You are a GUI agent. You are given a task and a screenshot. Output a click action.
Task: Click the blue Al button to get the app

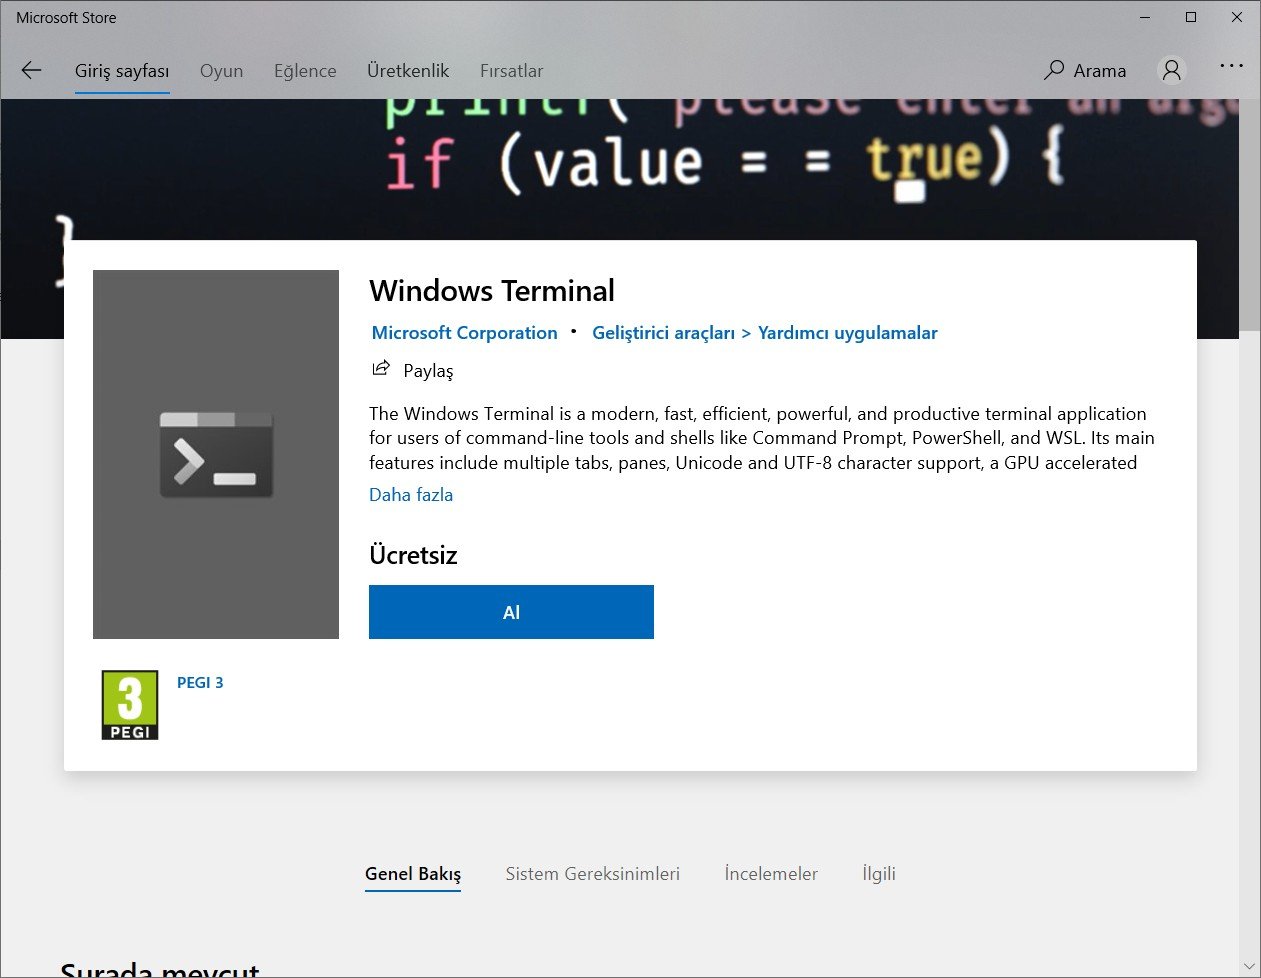pyautogui.click(x=510, y=612)
